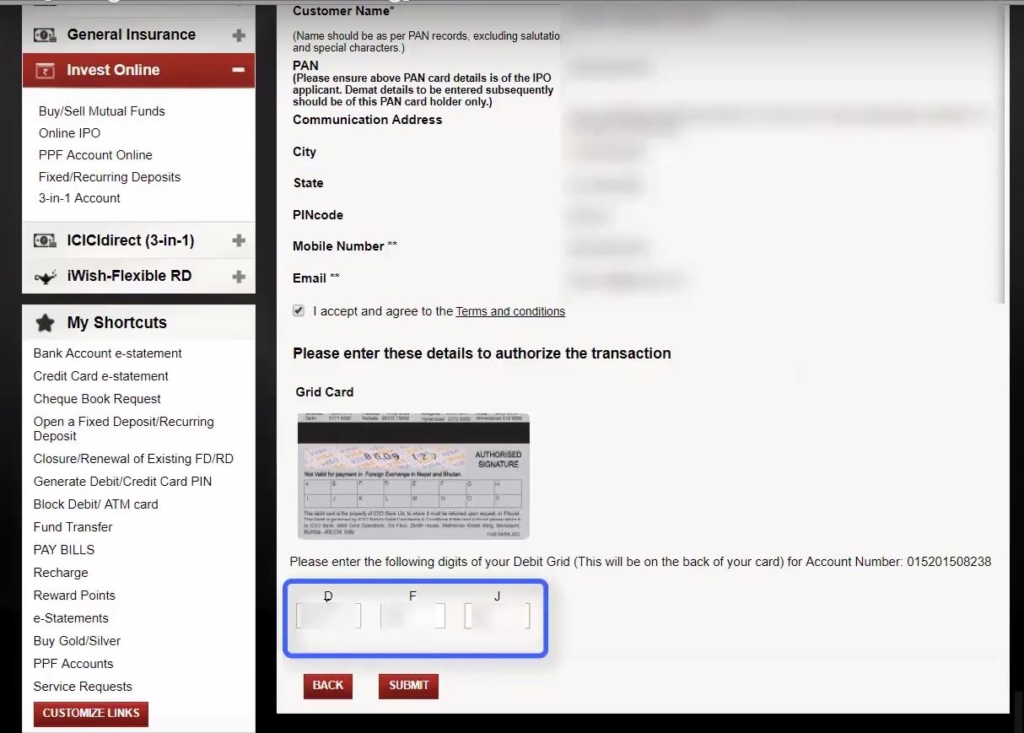The height and width of the screenshot is (733, 1024).
Task: Open the PPF Accounts shortcut
Action: coord(73,664)
